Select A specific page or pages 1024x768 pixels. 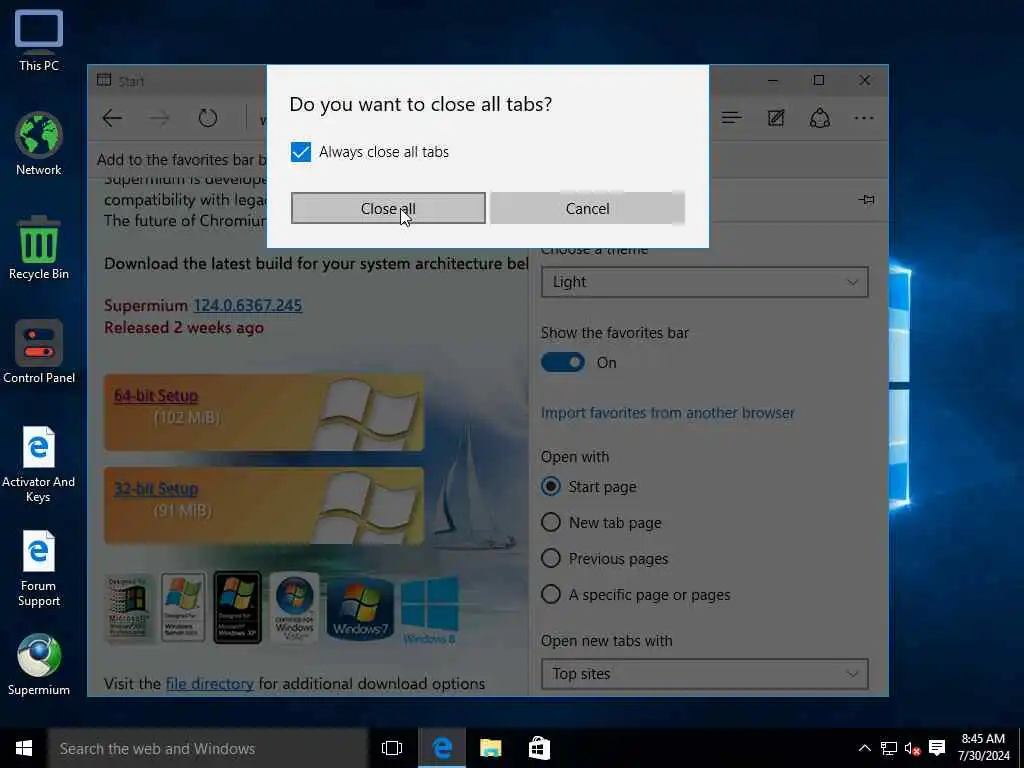click(x=551, y=594)
